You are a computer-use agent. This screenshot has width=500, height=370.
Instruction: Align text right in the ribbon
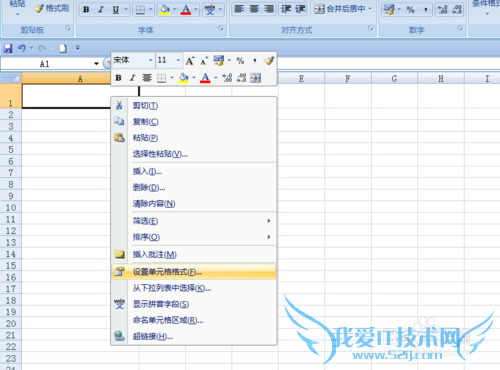[x=269, y=9]
